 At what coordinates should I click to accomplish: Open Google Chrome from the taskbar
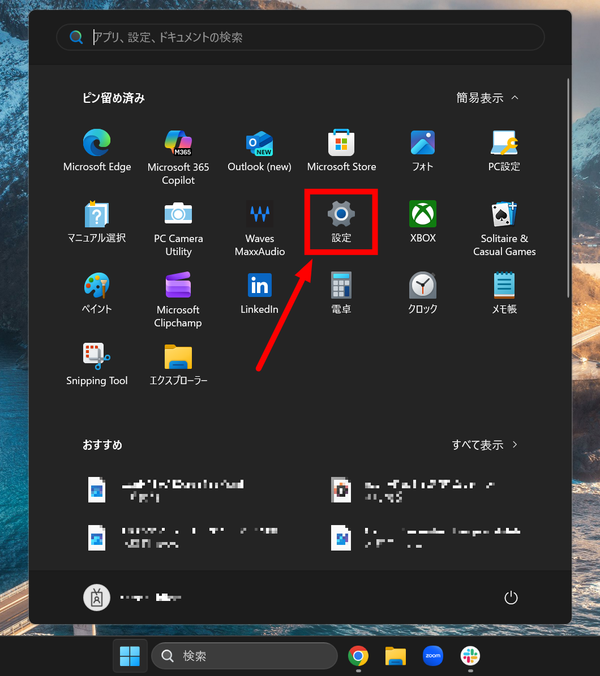358,656
